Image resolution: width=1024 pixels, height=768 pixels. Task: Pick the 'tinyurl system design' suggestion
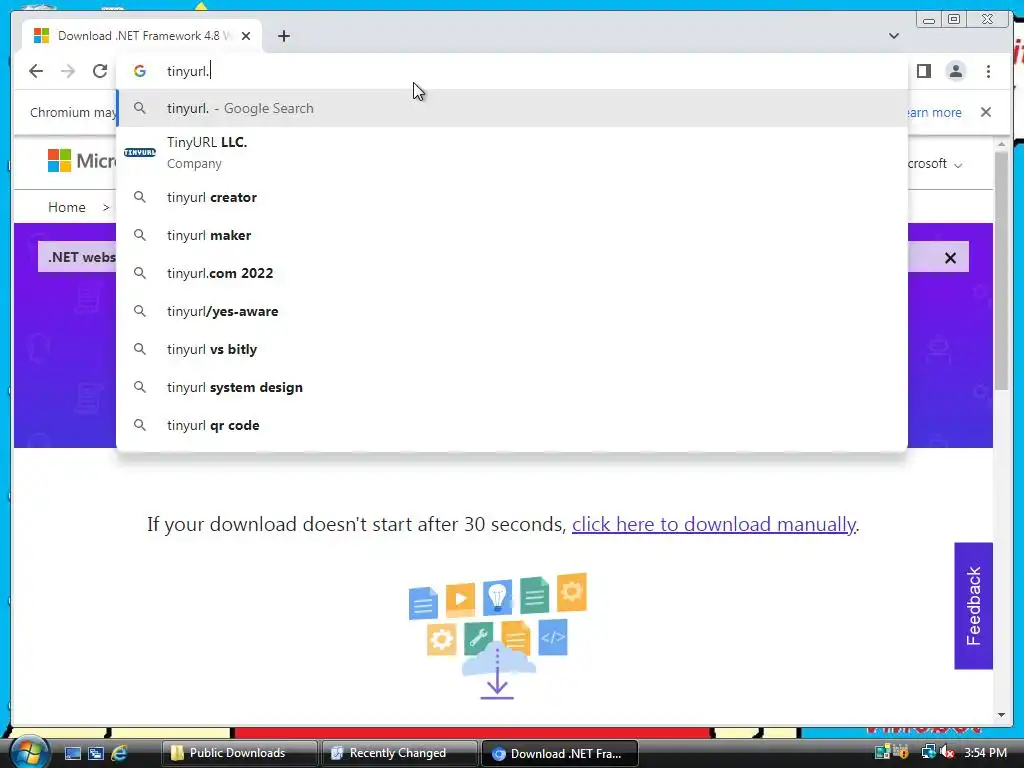point(512,387)
